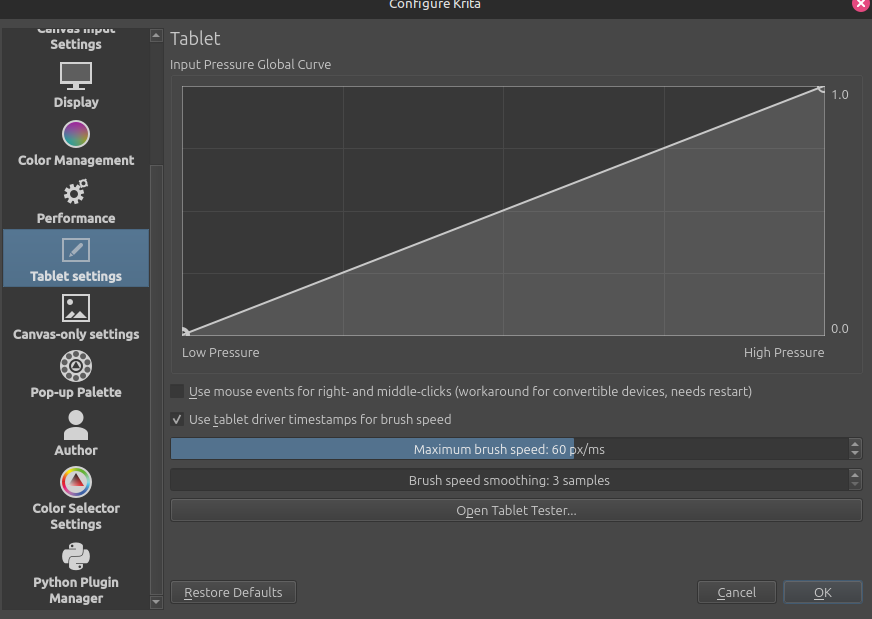The image size is (872, 619).
Task: Select the Color Management icon
Action: [76, 133]
